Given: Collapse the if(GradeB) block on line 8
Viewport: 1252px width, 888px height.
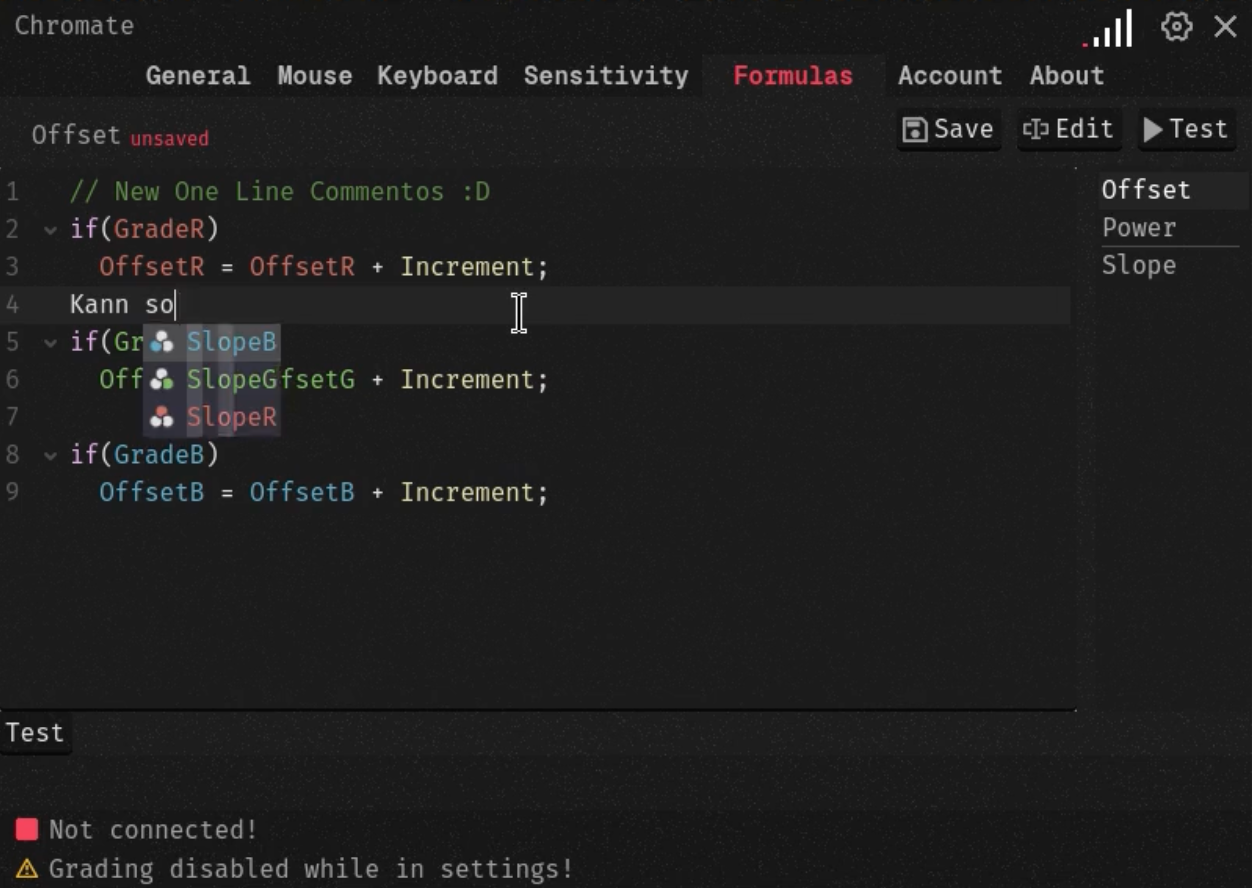Looking at the screenshot, I should point(50,456).
